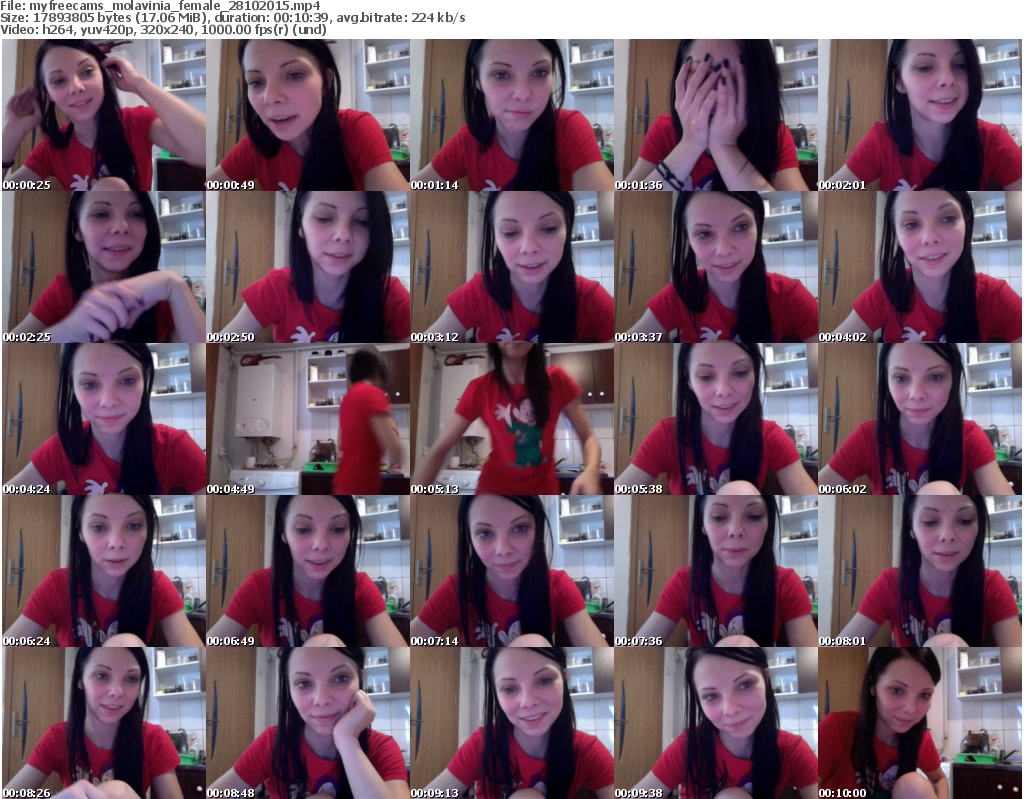Viewport: 1024px width, 799px height.
Task: Select the thumbnail timestamped 00:09:13
Action: coord(512,723)
